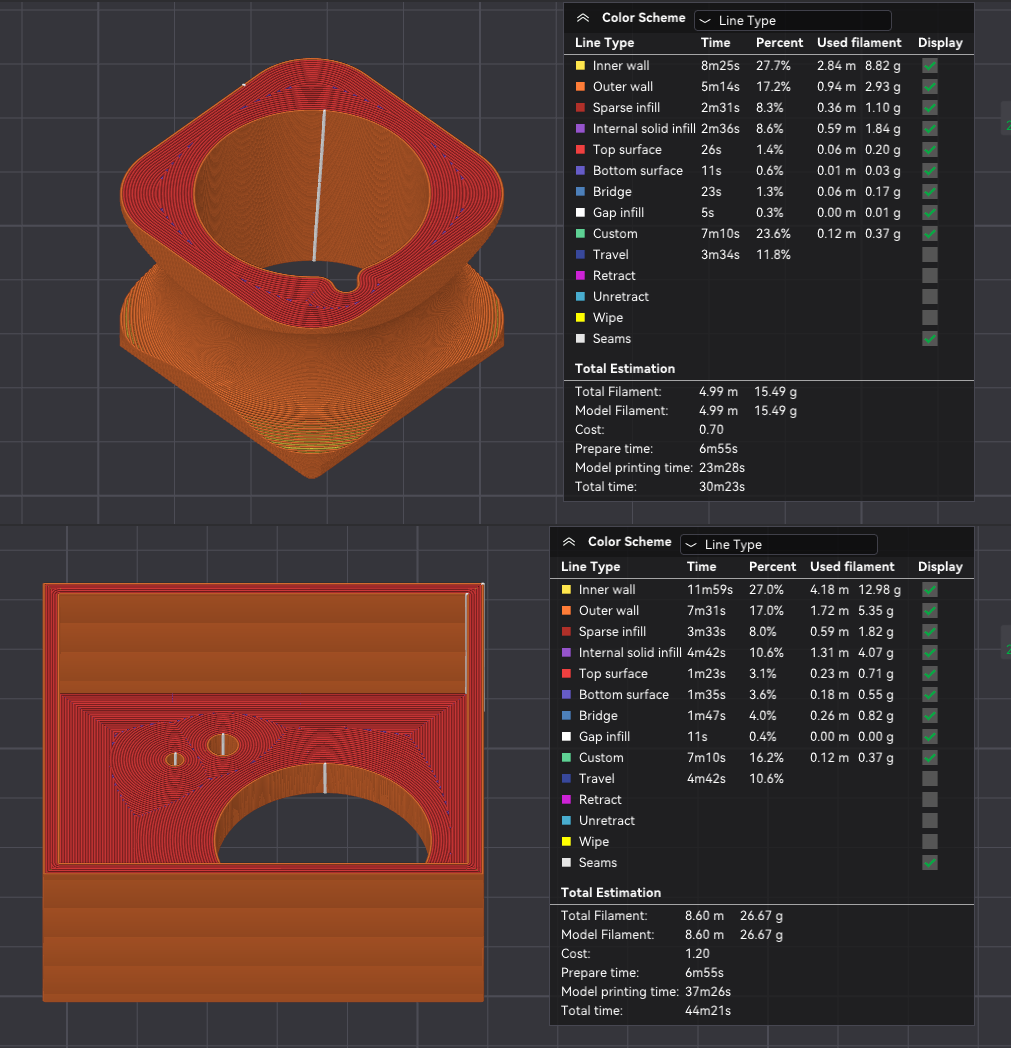Click red Top surface swatch in 3.1% row
Image resolution: width=1011 pixels, height=1048 pixels.
[566, 674]
